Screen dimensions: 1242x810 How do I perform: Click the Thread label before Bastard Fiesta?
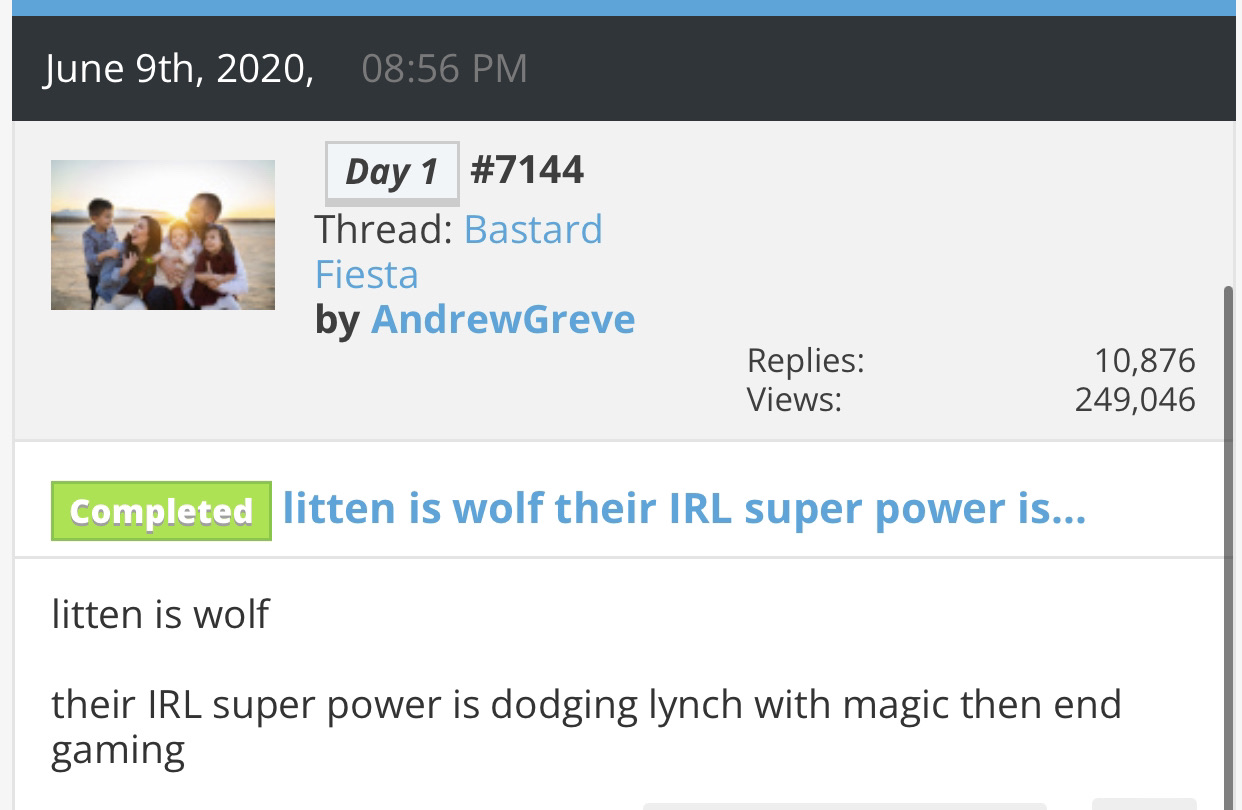click(384, 230)
